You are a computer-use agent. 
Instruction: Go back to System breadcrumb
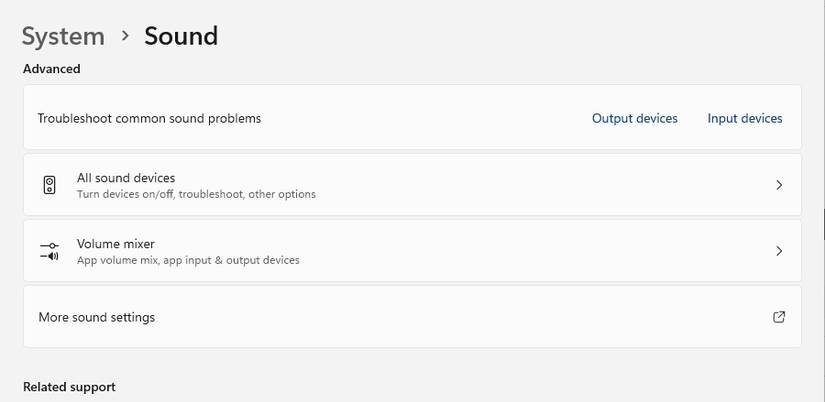click(x=63, y=36)
